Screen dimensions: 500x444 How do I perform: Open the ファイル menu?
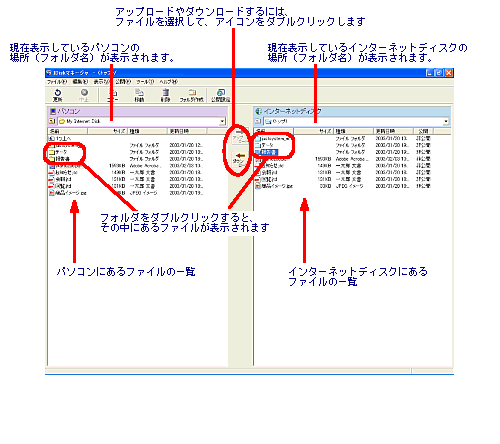click(57, 82)
